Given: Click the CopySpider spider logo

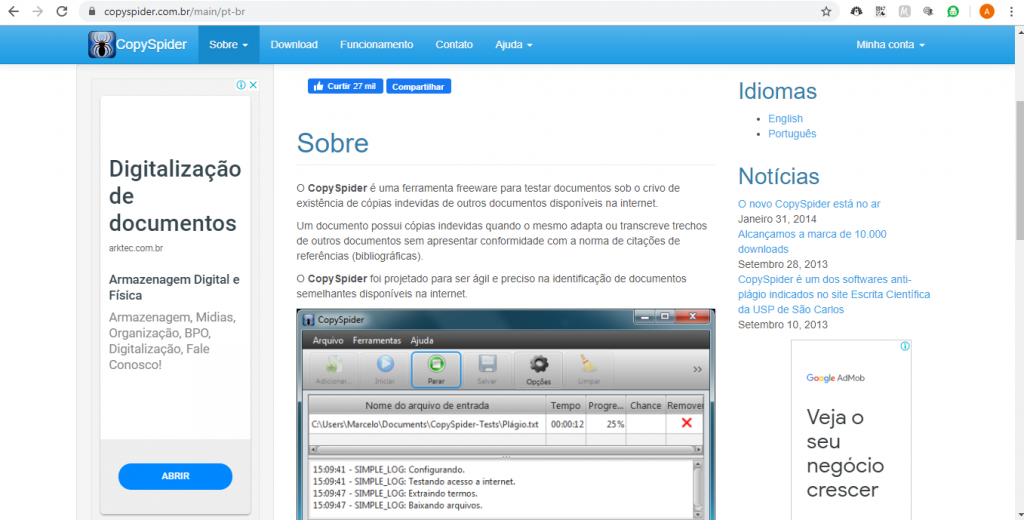Looking at the screenshot, I should 102,44.
